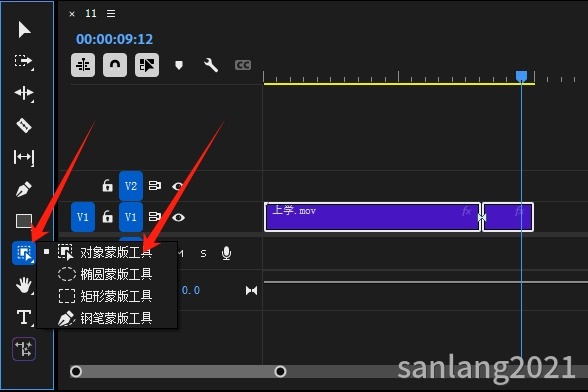Choose 对象蒙版工具 from flyout menu
The width and height of the screenshot is (588, 392).
coord(106,252)
